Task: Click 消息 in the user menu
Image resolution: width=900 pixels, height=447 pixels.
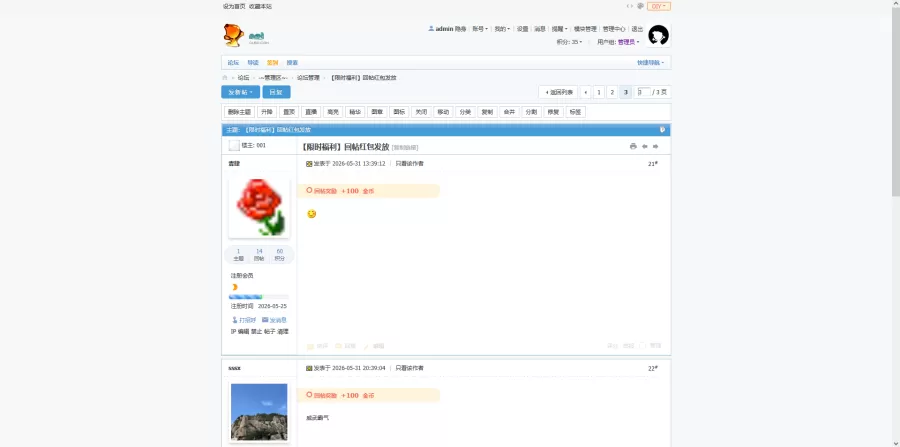Action: tap(540, 29)
